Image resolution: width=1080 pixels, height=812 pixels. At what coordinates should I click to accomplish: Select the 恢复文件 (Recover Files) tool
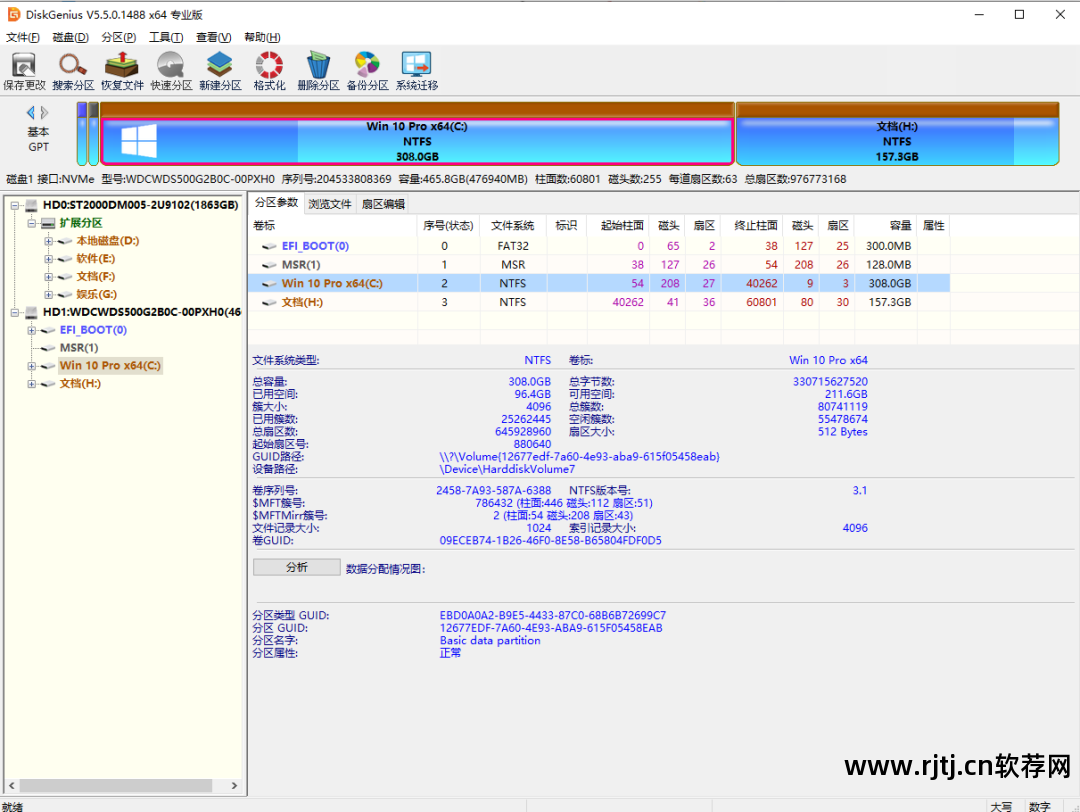[x=121, y=68]
